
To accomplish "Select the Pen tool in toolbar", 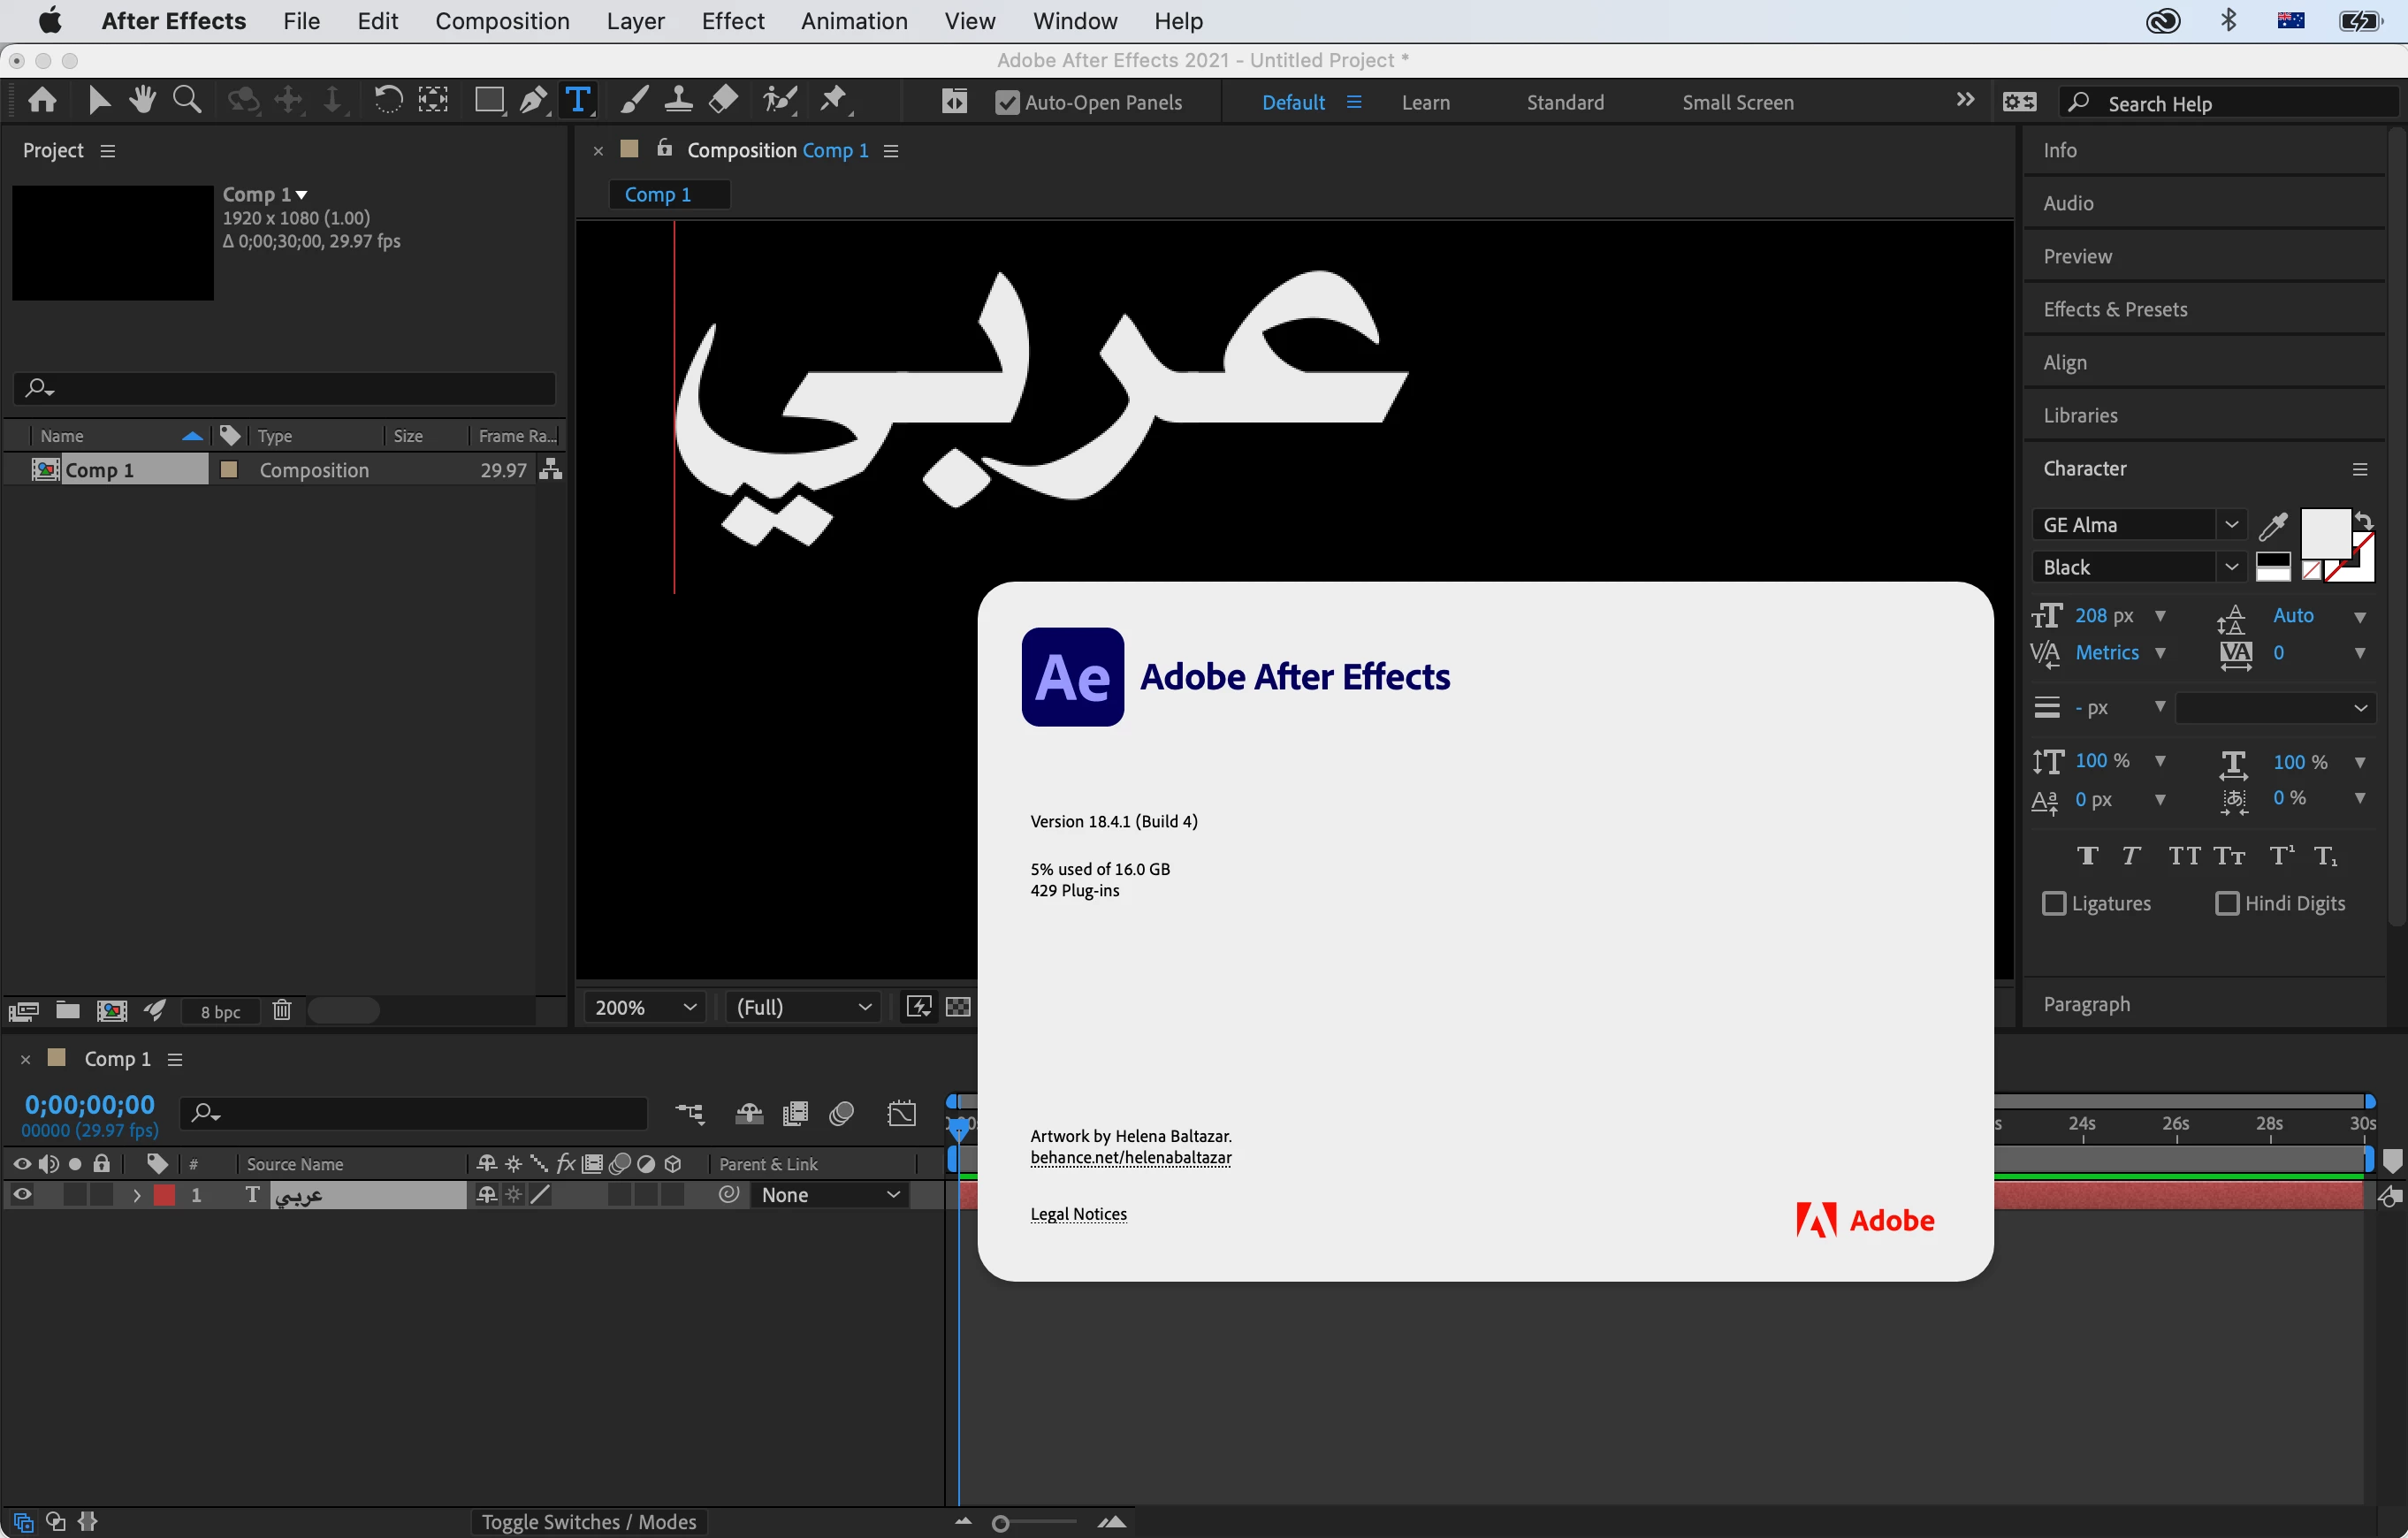I will pyautogui.click(x=533, y=100).
